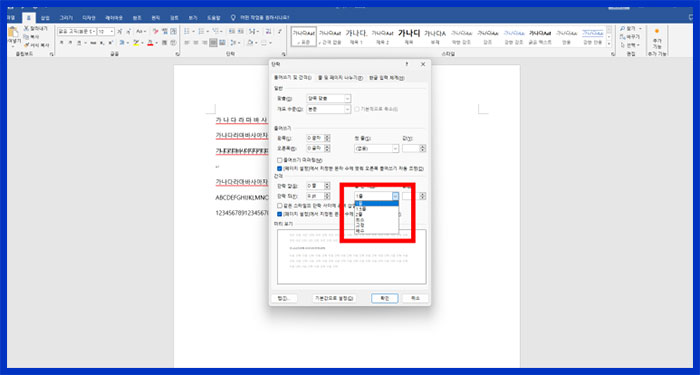Click the Center alignment icon
700x375 pixels.
tap(196, 43)
